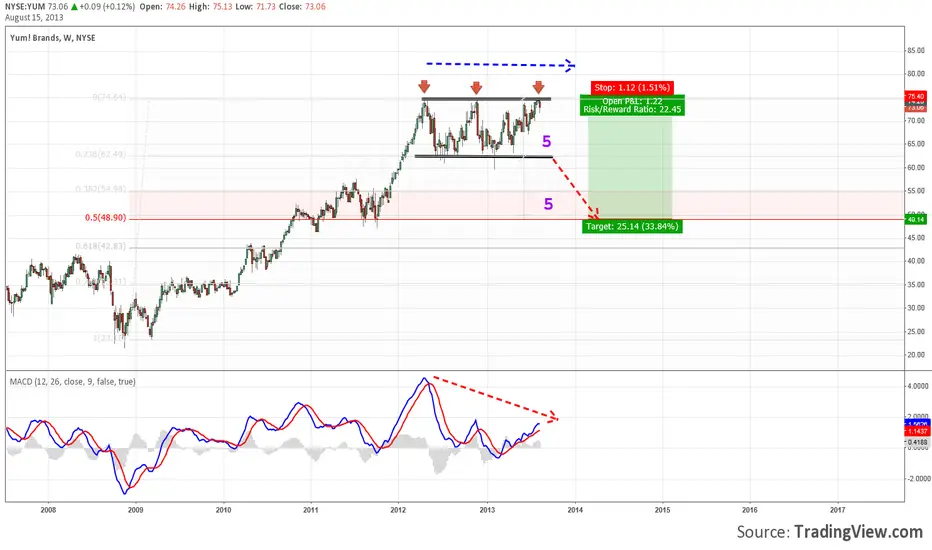932x550 pixels.
Task: Click the 60.00 price axis label
Action: (916, 168)
